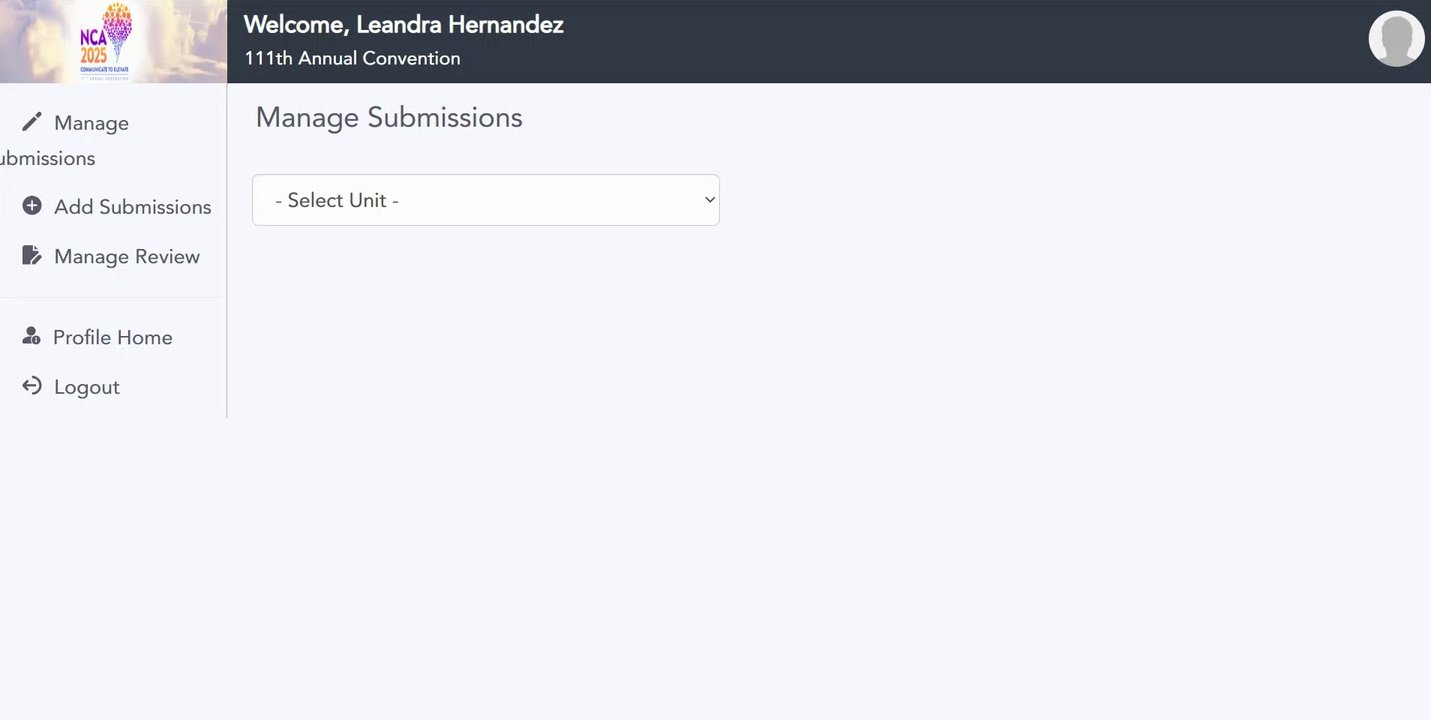Click the pencil icon beside Manage Submissions
This screenshot has height=720, width=1431.
(x=32, y=122)
